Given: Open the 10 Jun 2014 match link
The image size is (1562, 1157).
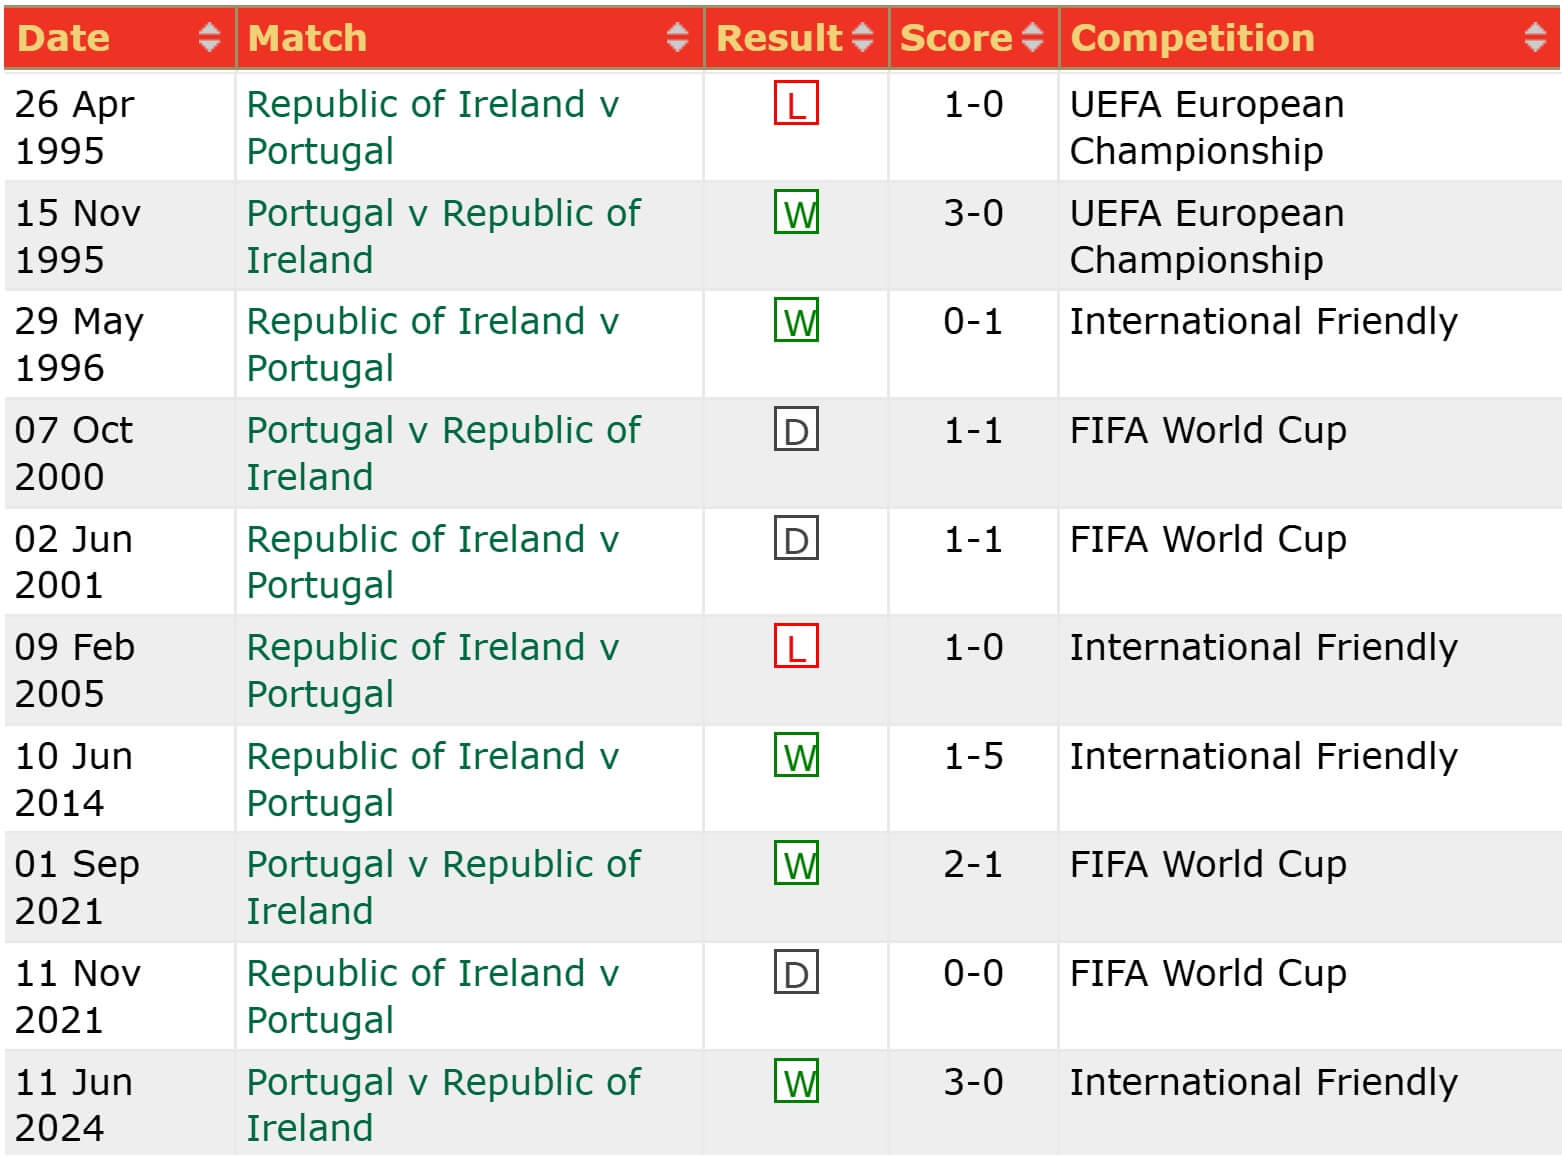Looking at the screenshot, I should tap(432, 779).
